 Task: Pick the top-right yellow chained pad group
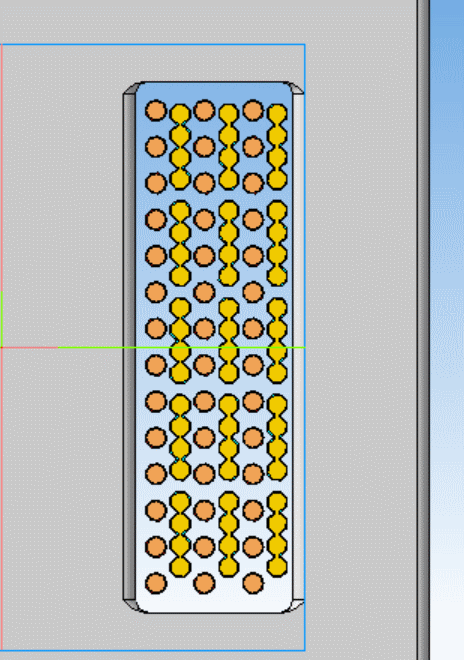click(277, 146)
